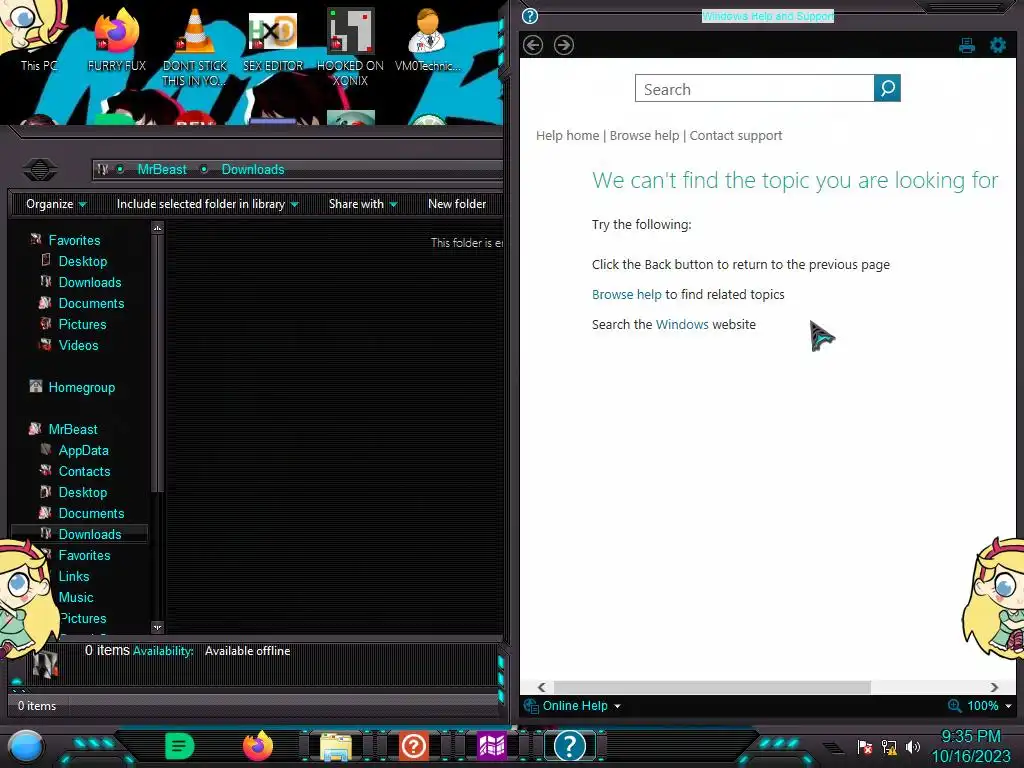Select Documents under Favorites

pyautogui.click(x=91, y=303)
